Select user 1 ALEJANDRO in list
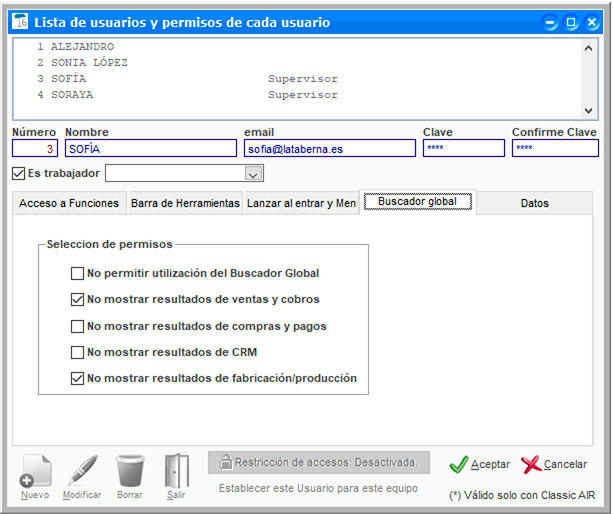The height and width of the screenshot is (514, 613). 297,47
